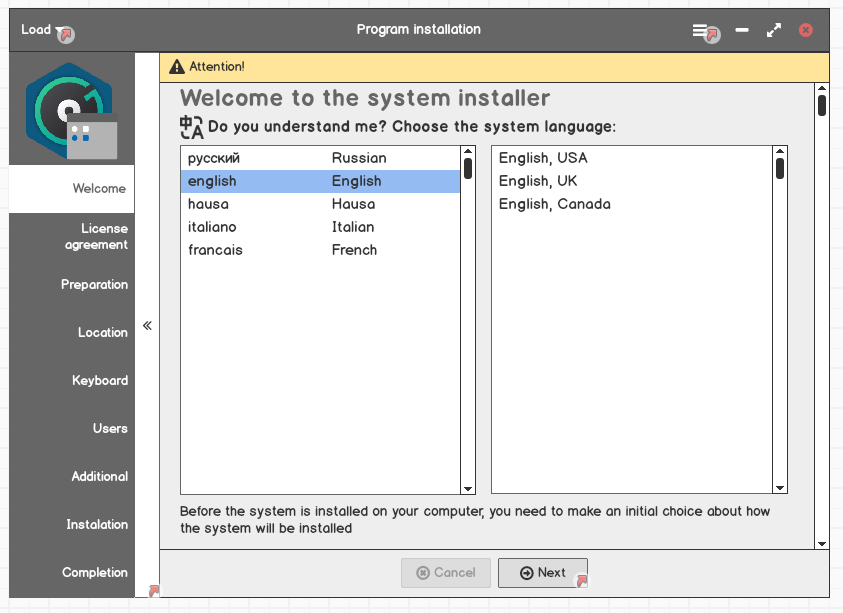Select the Welcome step
The image size is (843, 613).
(x=72, y=189)
